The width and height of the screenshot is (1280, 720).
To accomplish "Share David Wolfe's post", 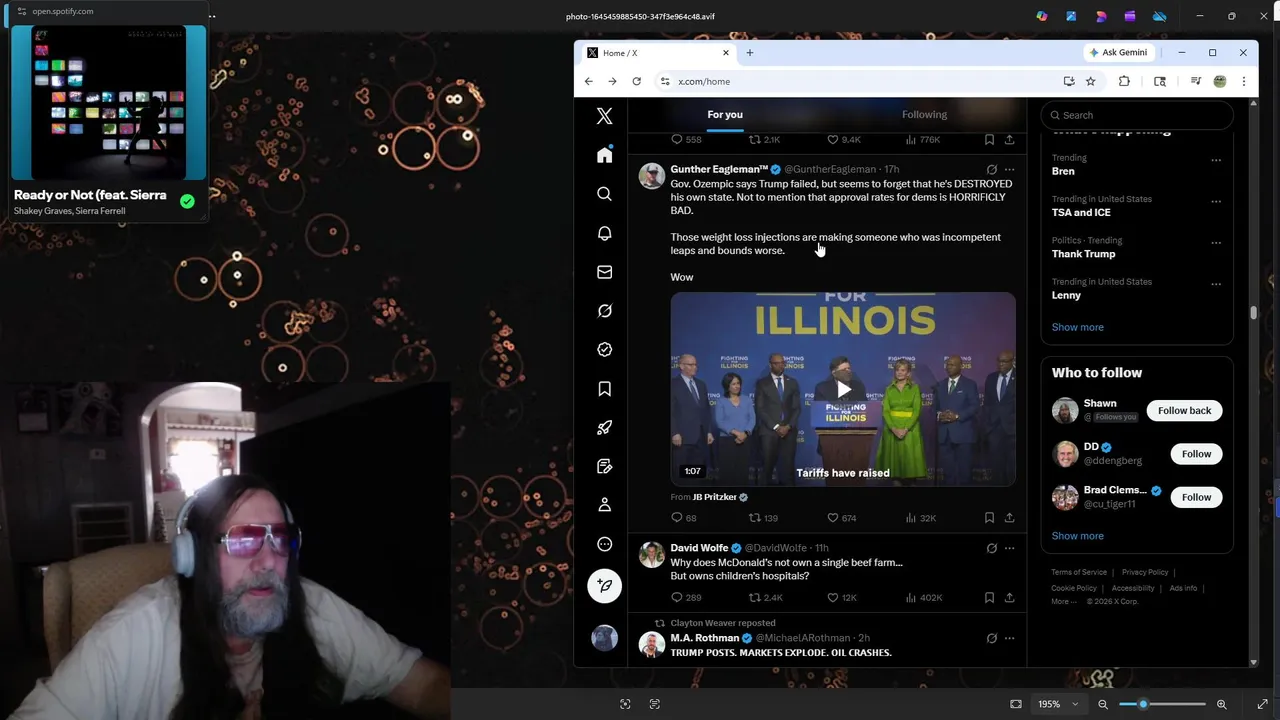I will click(x=1009, y=597).
